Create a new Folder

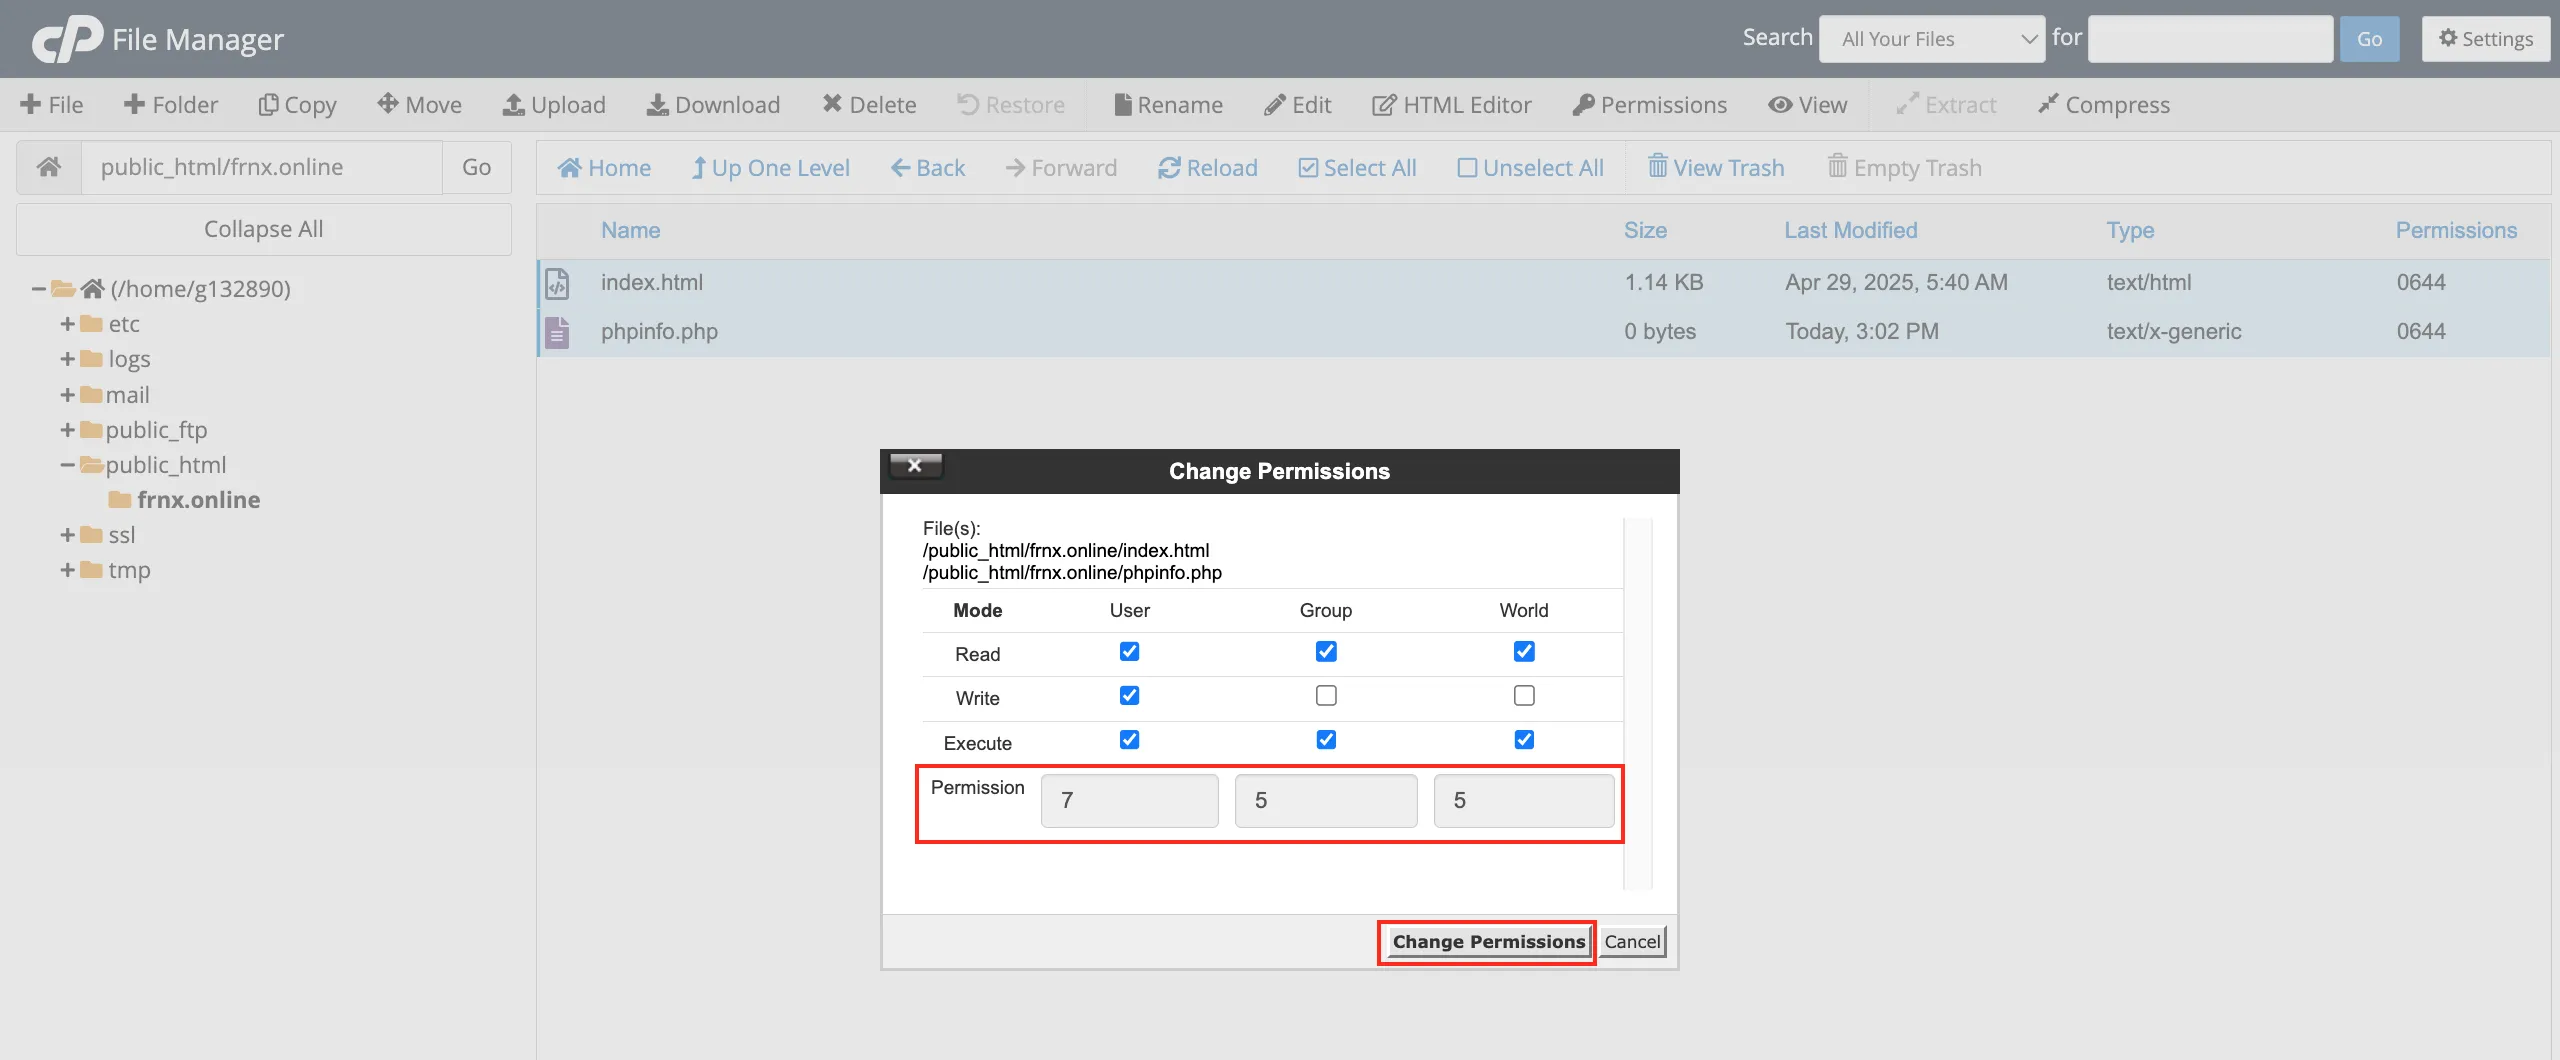tap(171, 105)
